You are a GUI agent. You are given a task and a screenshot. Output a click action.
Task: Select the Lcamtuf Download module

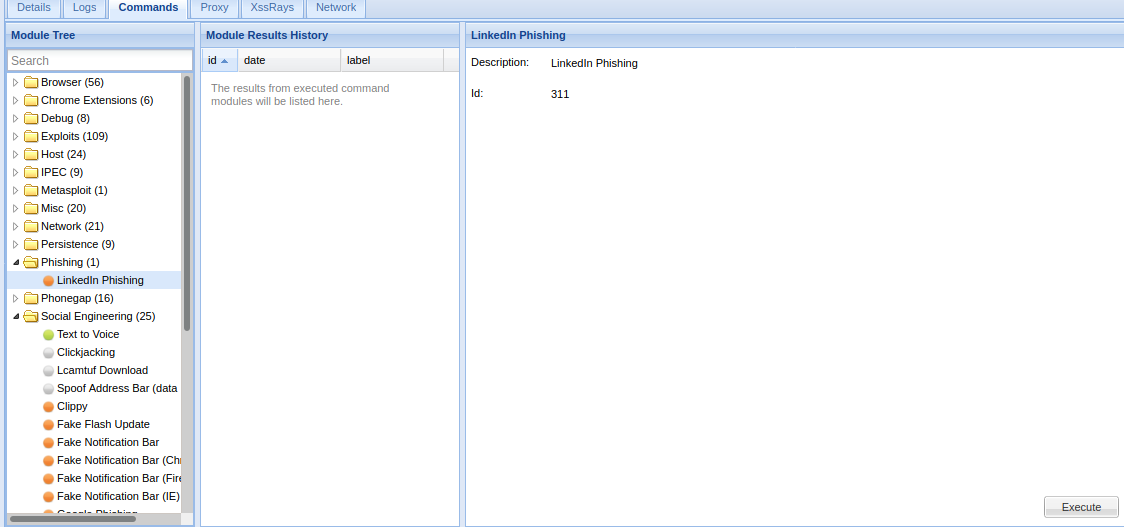103,370
